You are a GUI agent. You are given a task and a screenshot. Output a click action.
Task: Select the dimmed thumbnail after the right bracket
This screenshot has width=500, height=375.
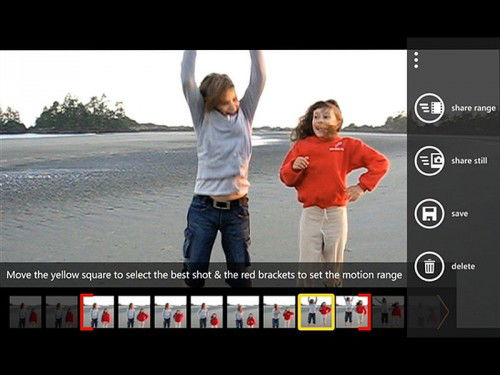click(x=389, y=312)
